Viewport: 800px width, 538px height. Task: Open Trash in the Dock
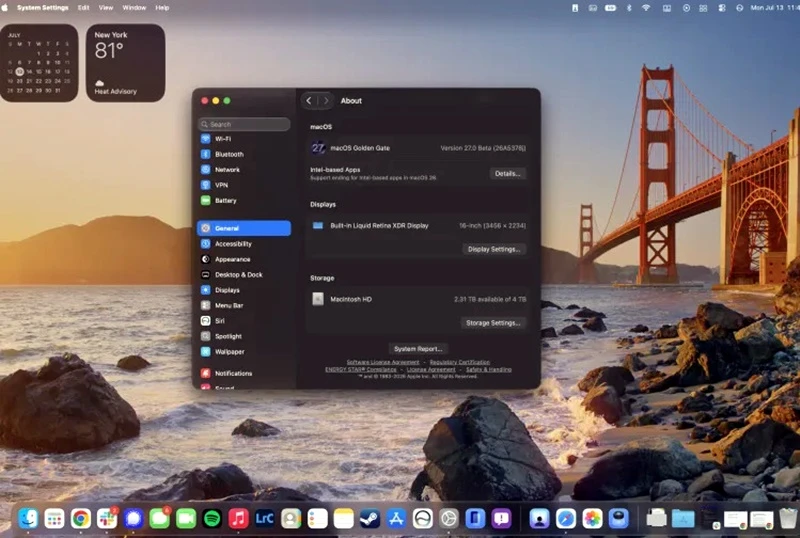pos(788,519)
